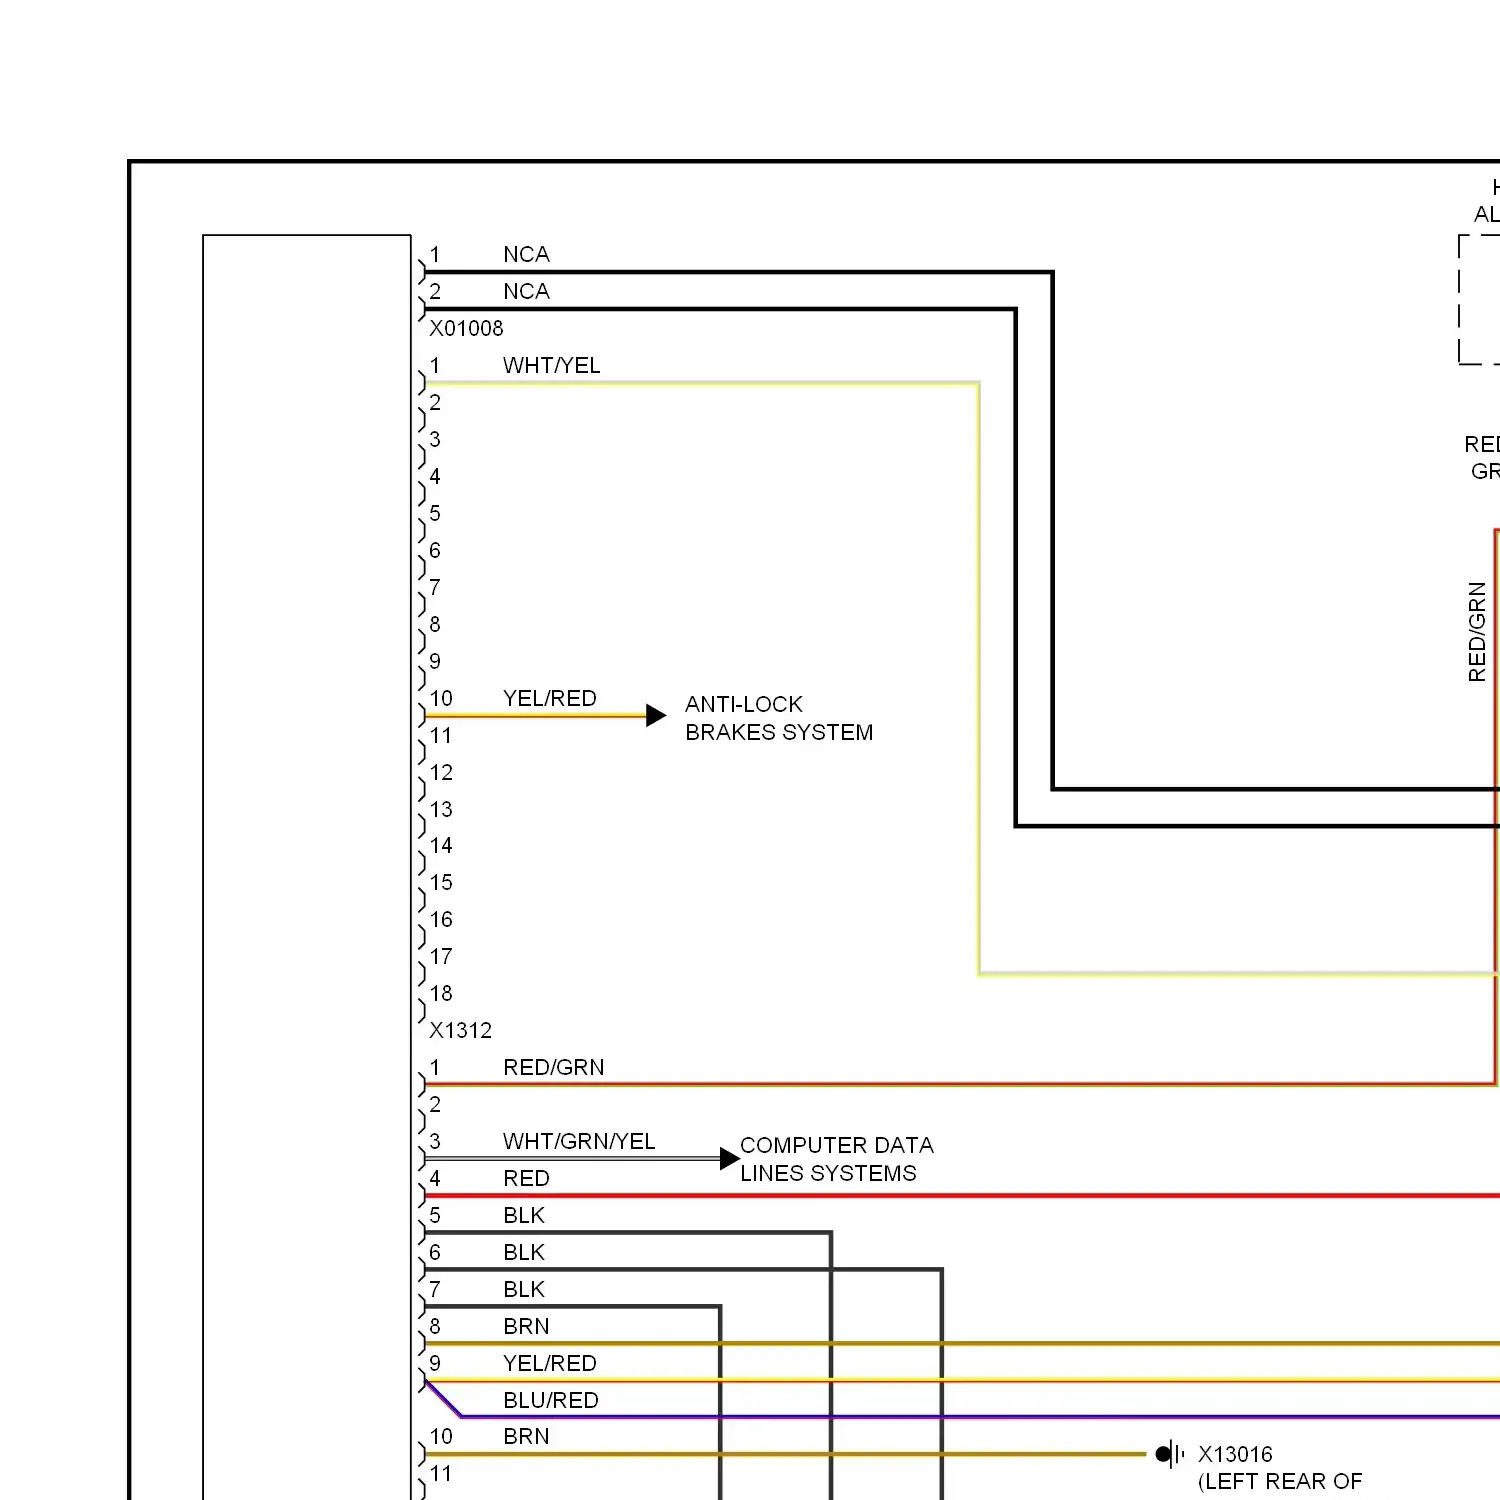The image size is (1500, 1500).
Task: Click the BLK label at pin 6
Action: click(524, 1252)
